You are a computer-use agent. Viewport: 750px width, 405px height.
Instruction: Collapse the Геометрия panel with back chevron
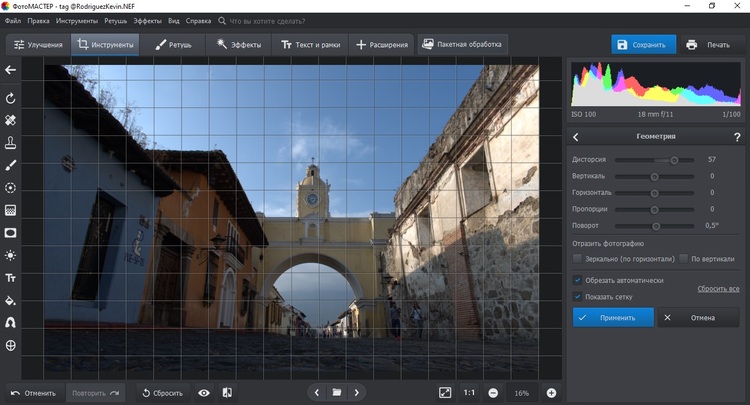tap(577, 137)
